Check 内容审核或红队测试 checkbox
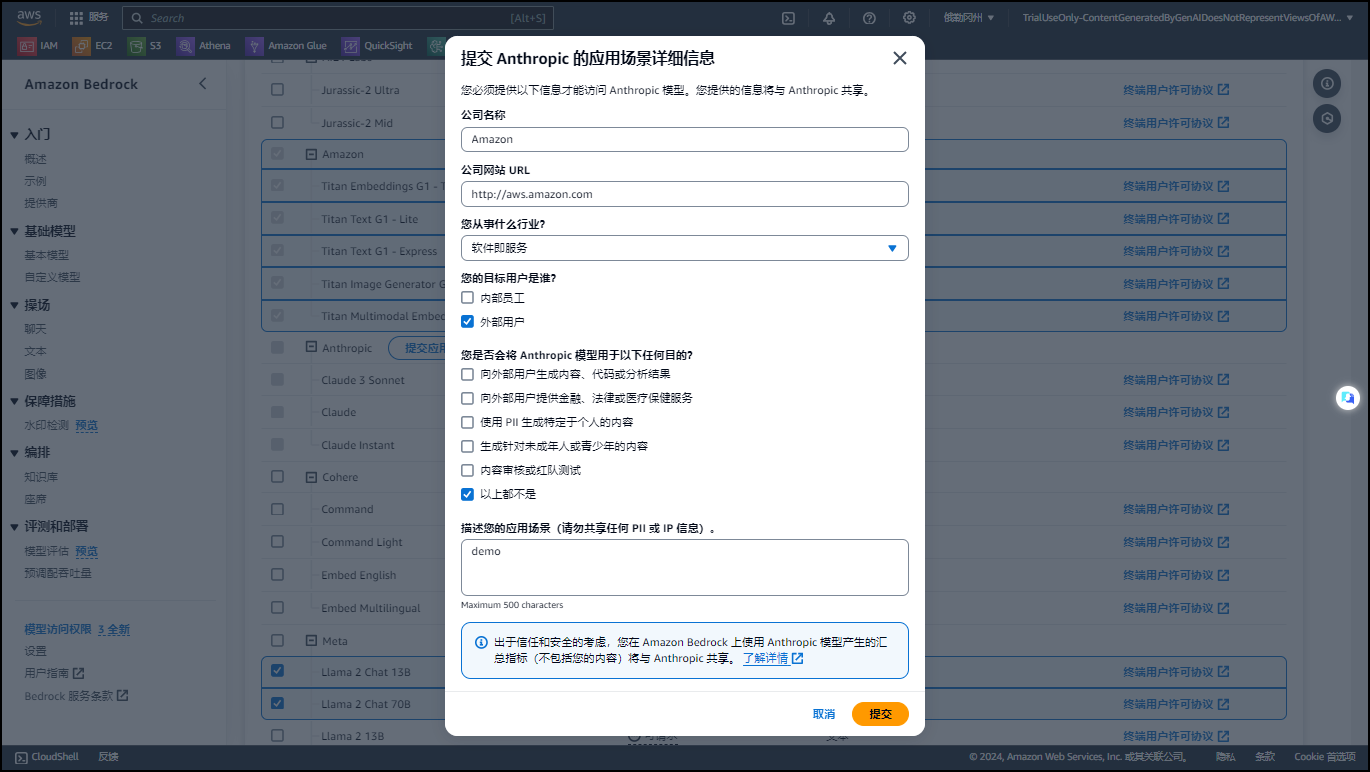Screen dimensions: 1370x772 467,470
